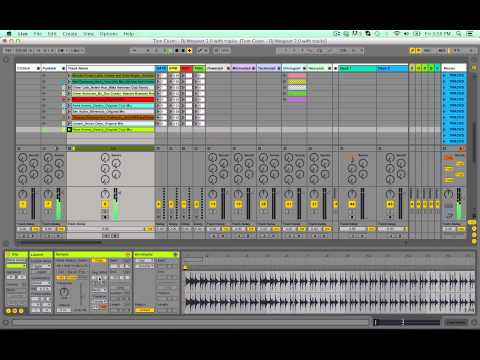Arm the Track Name track for recording
The image size is (480, 360).
pos(105,217)
